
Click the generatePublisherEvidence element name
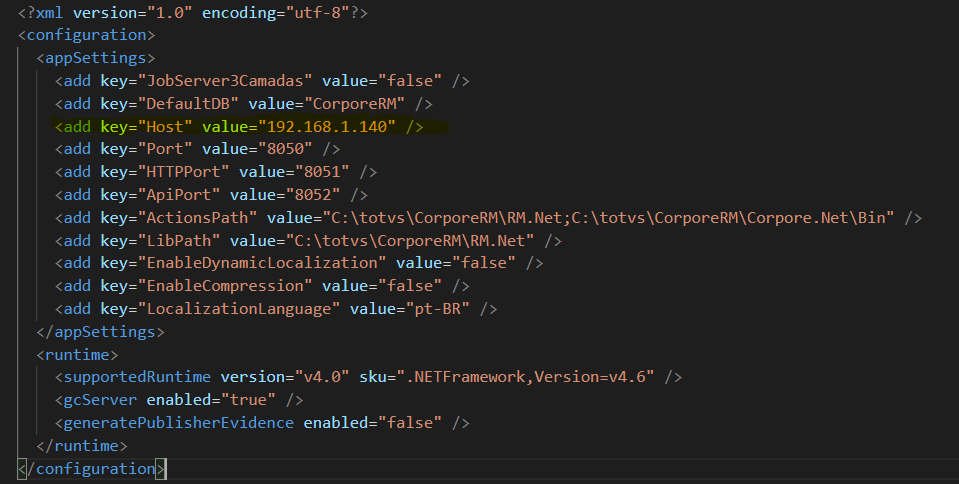(179, 423)
